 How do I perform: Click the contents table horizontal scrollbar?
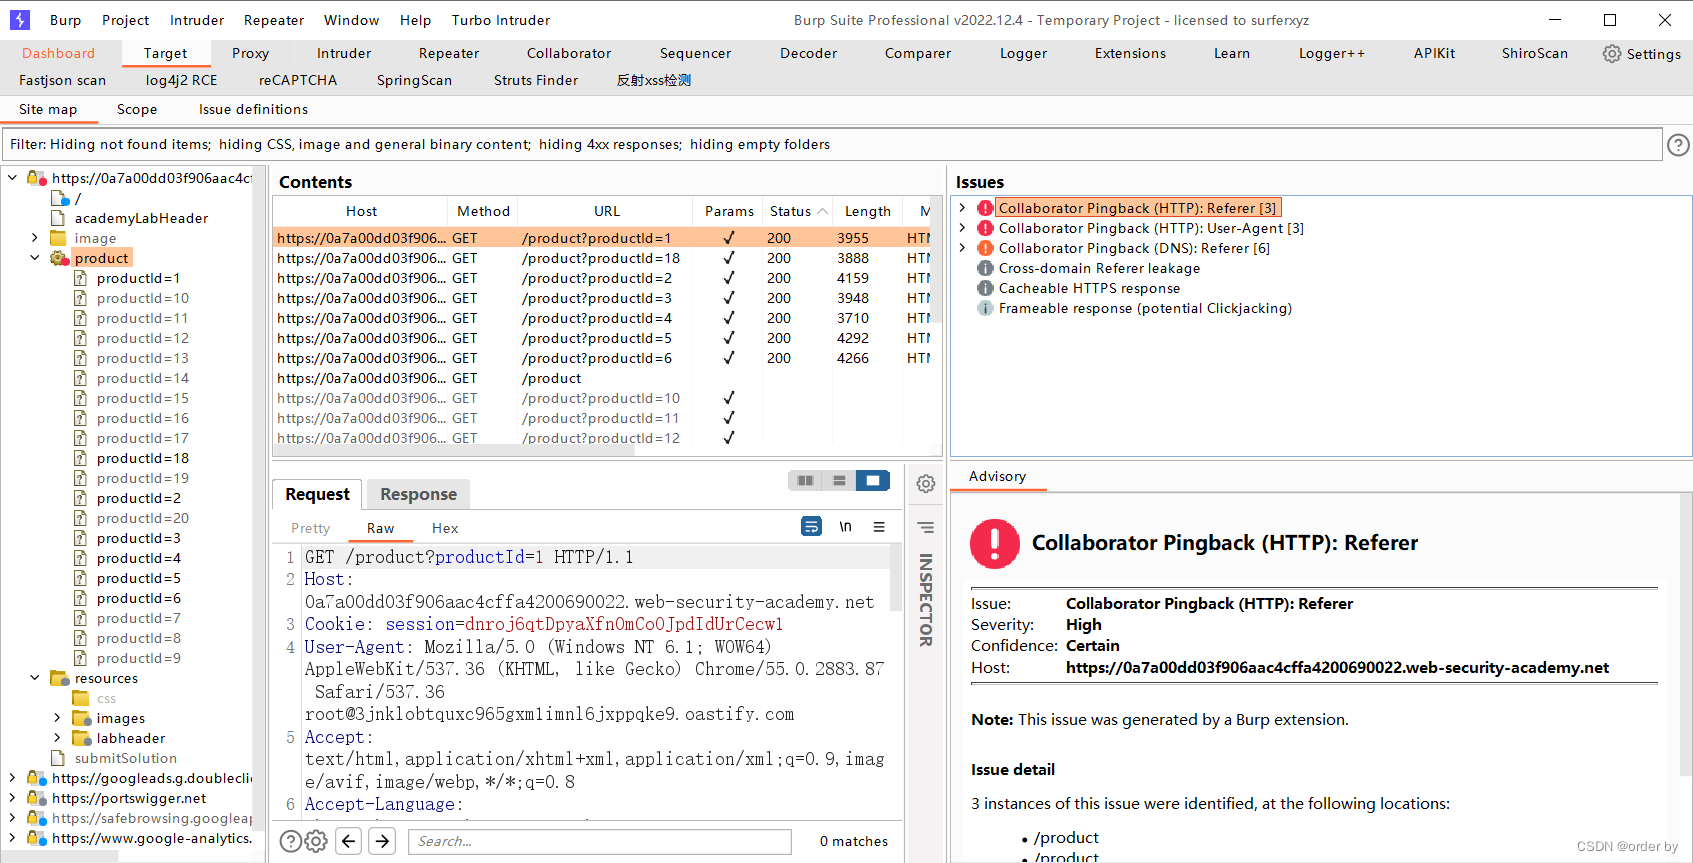click(454, 451)
